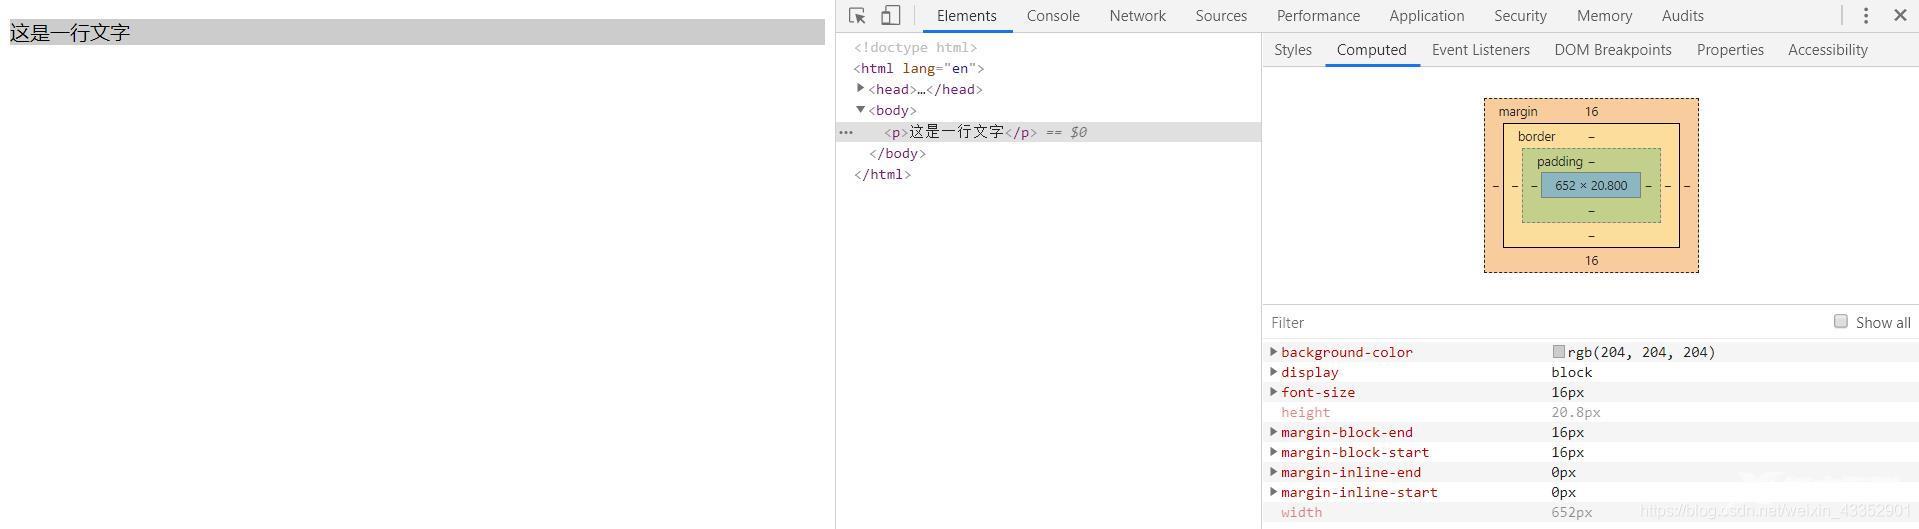Image resolution: width=1919 pixels, height=529 pixels.
Task: Switch to the Styles pane
Action: coord(1292,50)
